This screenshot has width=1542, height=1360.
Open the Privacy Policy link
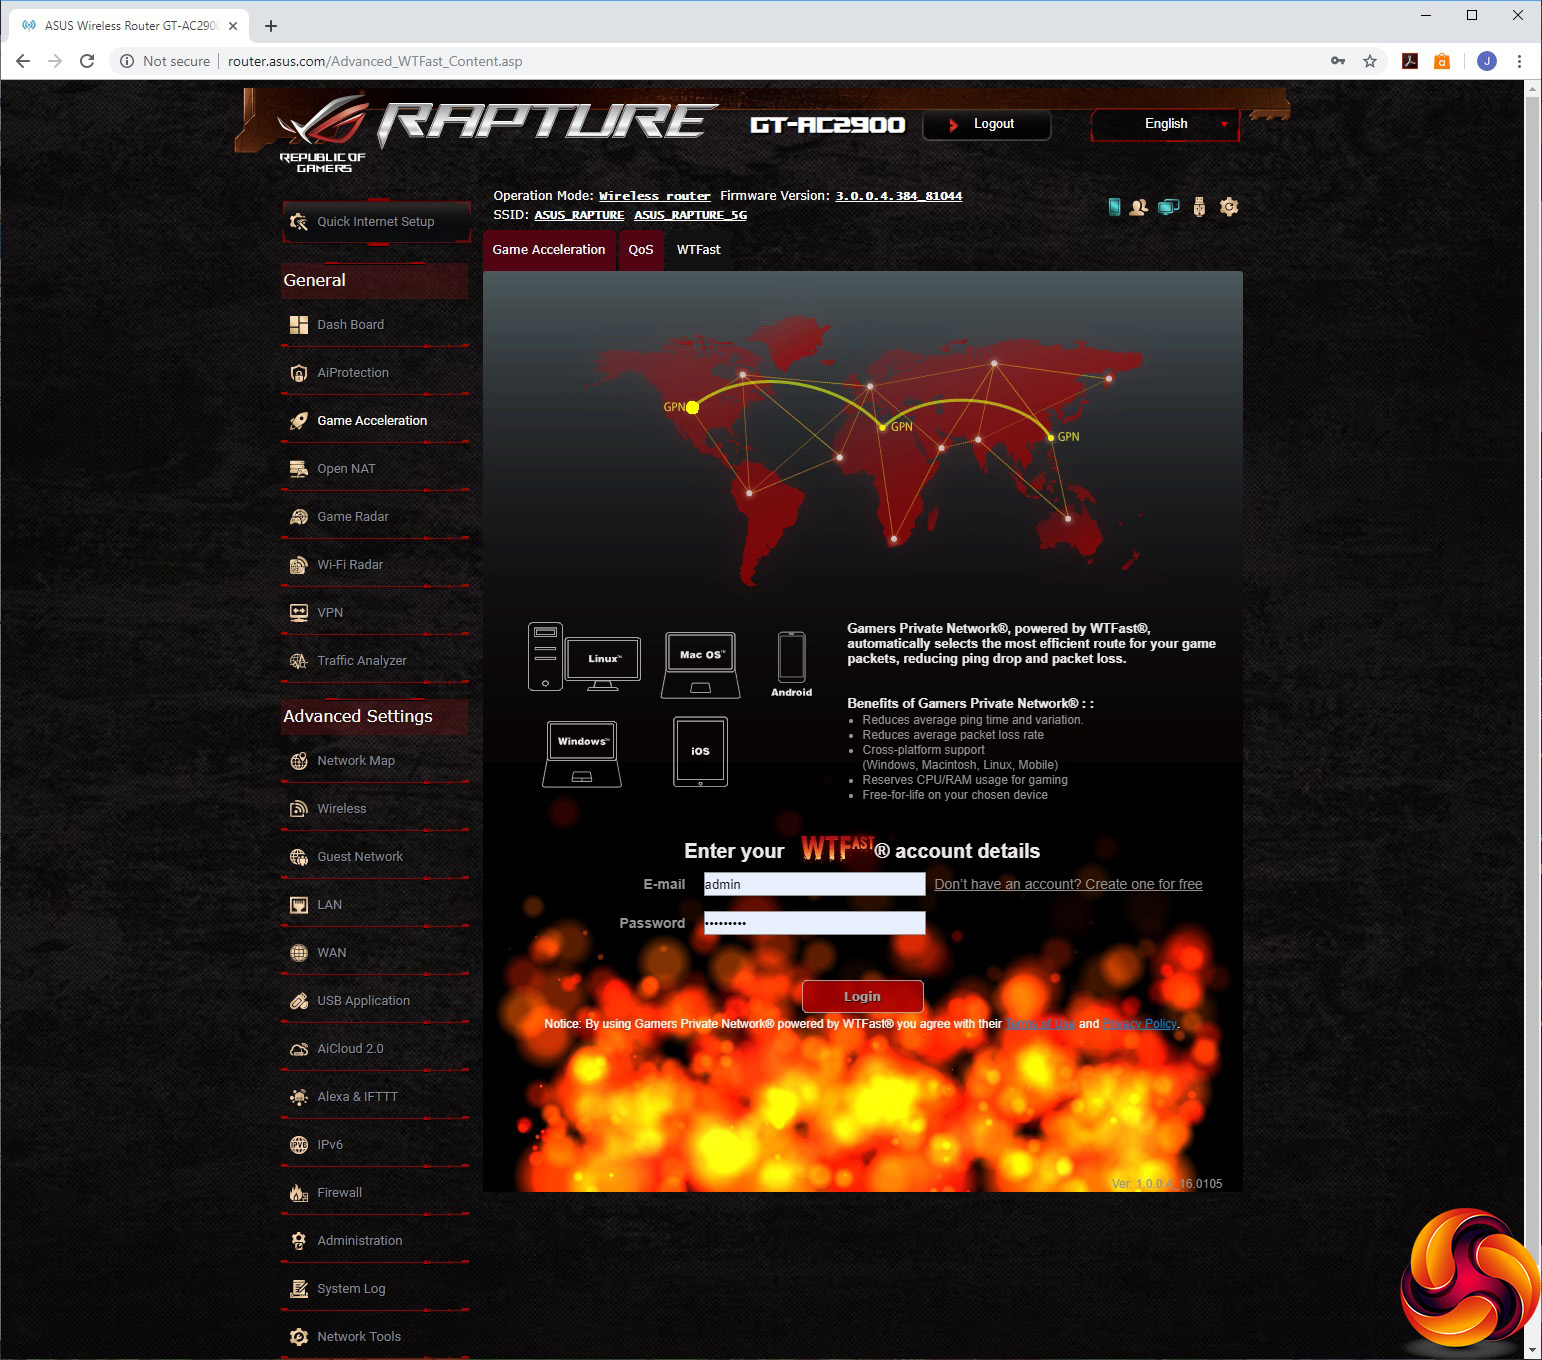[x=1140, y=1024]
